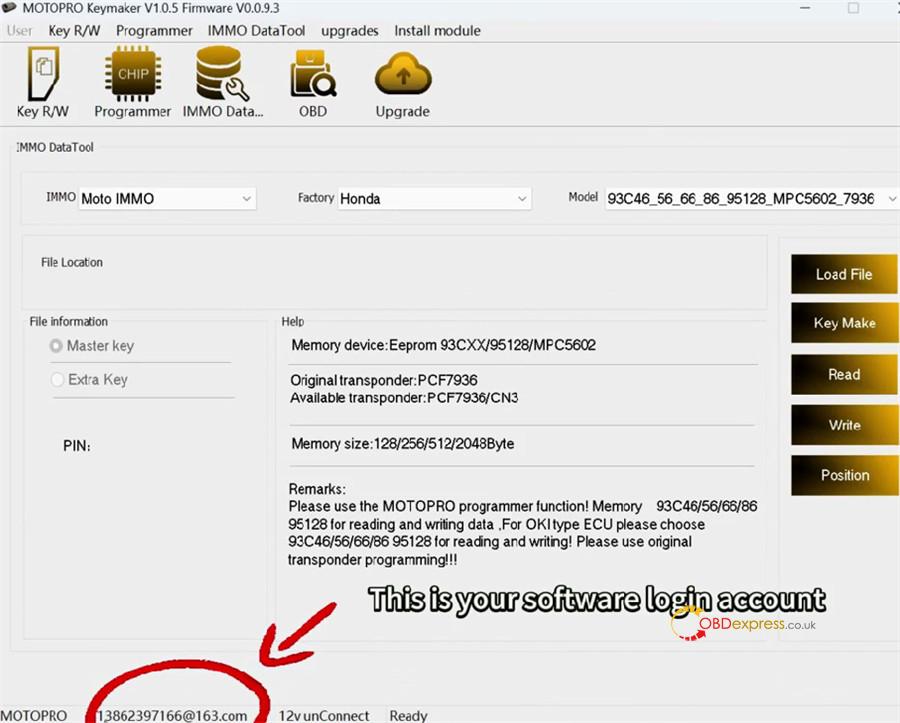This screenshot has height=723, width=900.
Task: Select the Master key radio button
Action: pos(56,346)
